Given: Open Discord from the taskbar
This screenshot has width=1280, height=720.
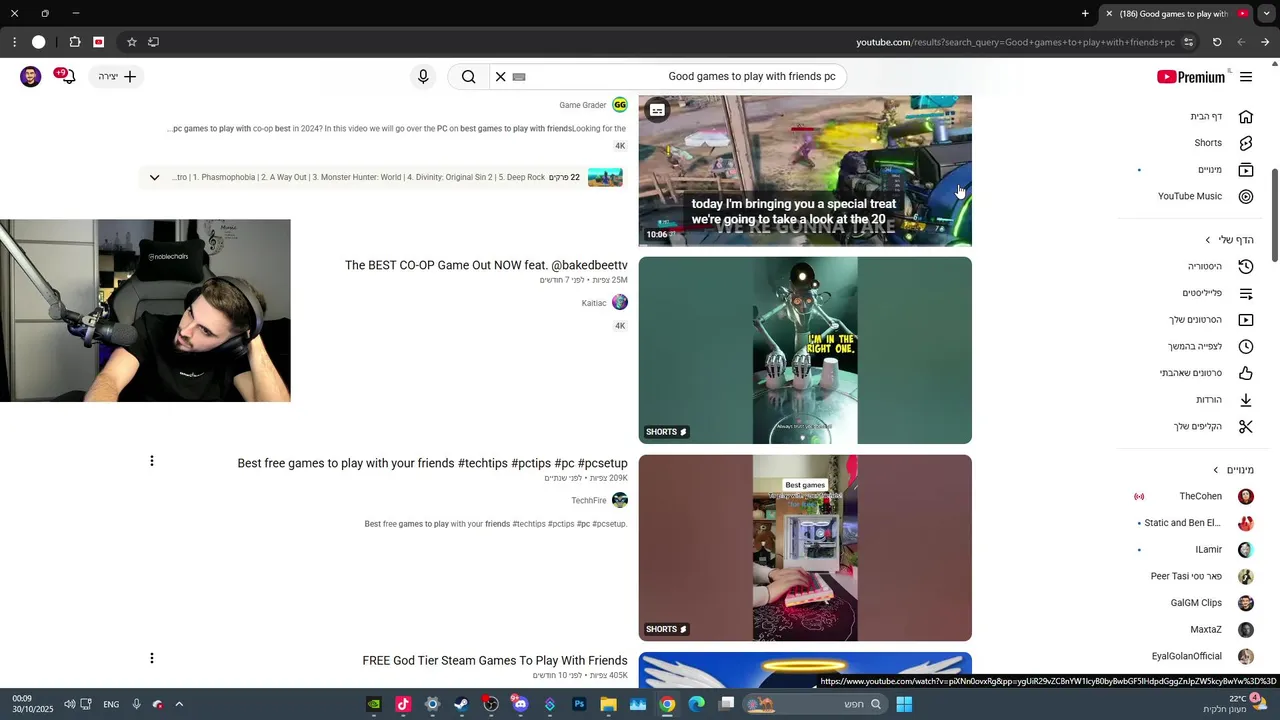Looking at the screenshot, I should (520, 704).
